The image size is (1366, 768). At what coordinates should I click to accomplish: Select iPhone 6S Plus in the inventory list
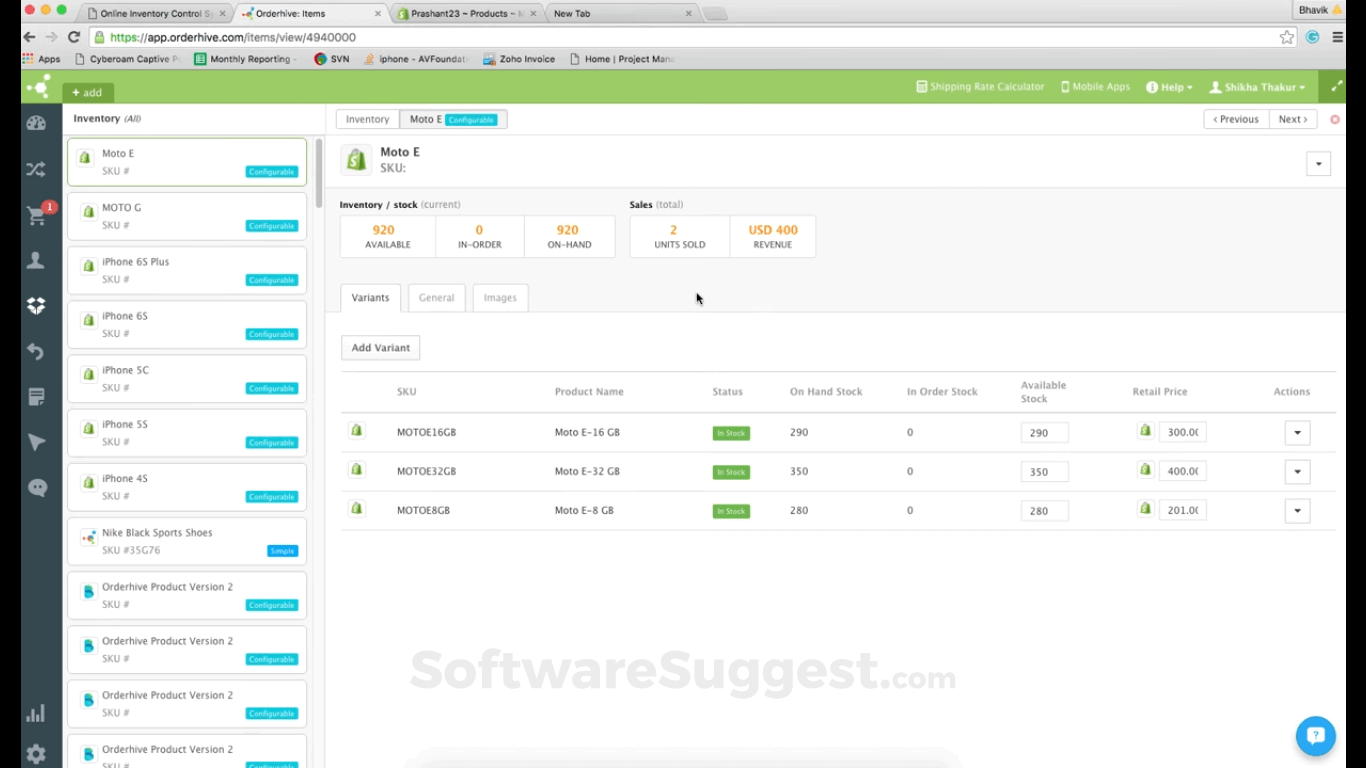click(x=187, y=270)
